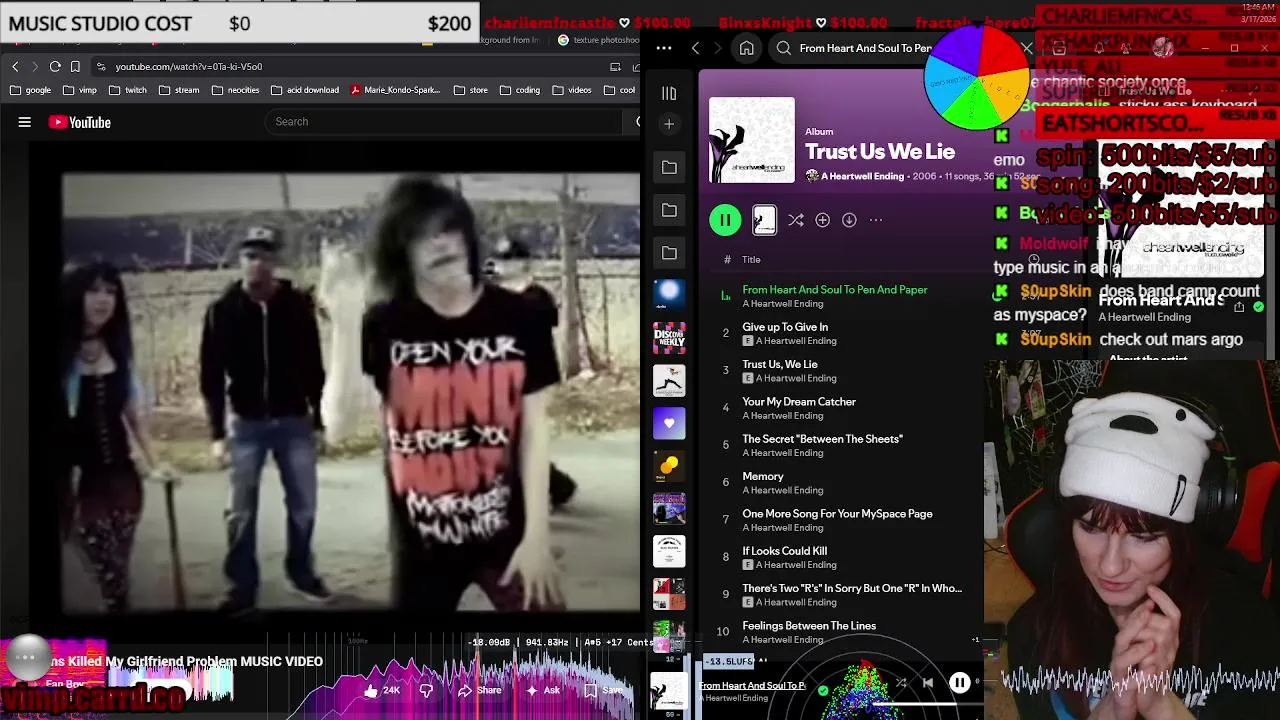
Task: Open the google bookmarks folder
Action: (30, 90)
